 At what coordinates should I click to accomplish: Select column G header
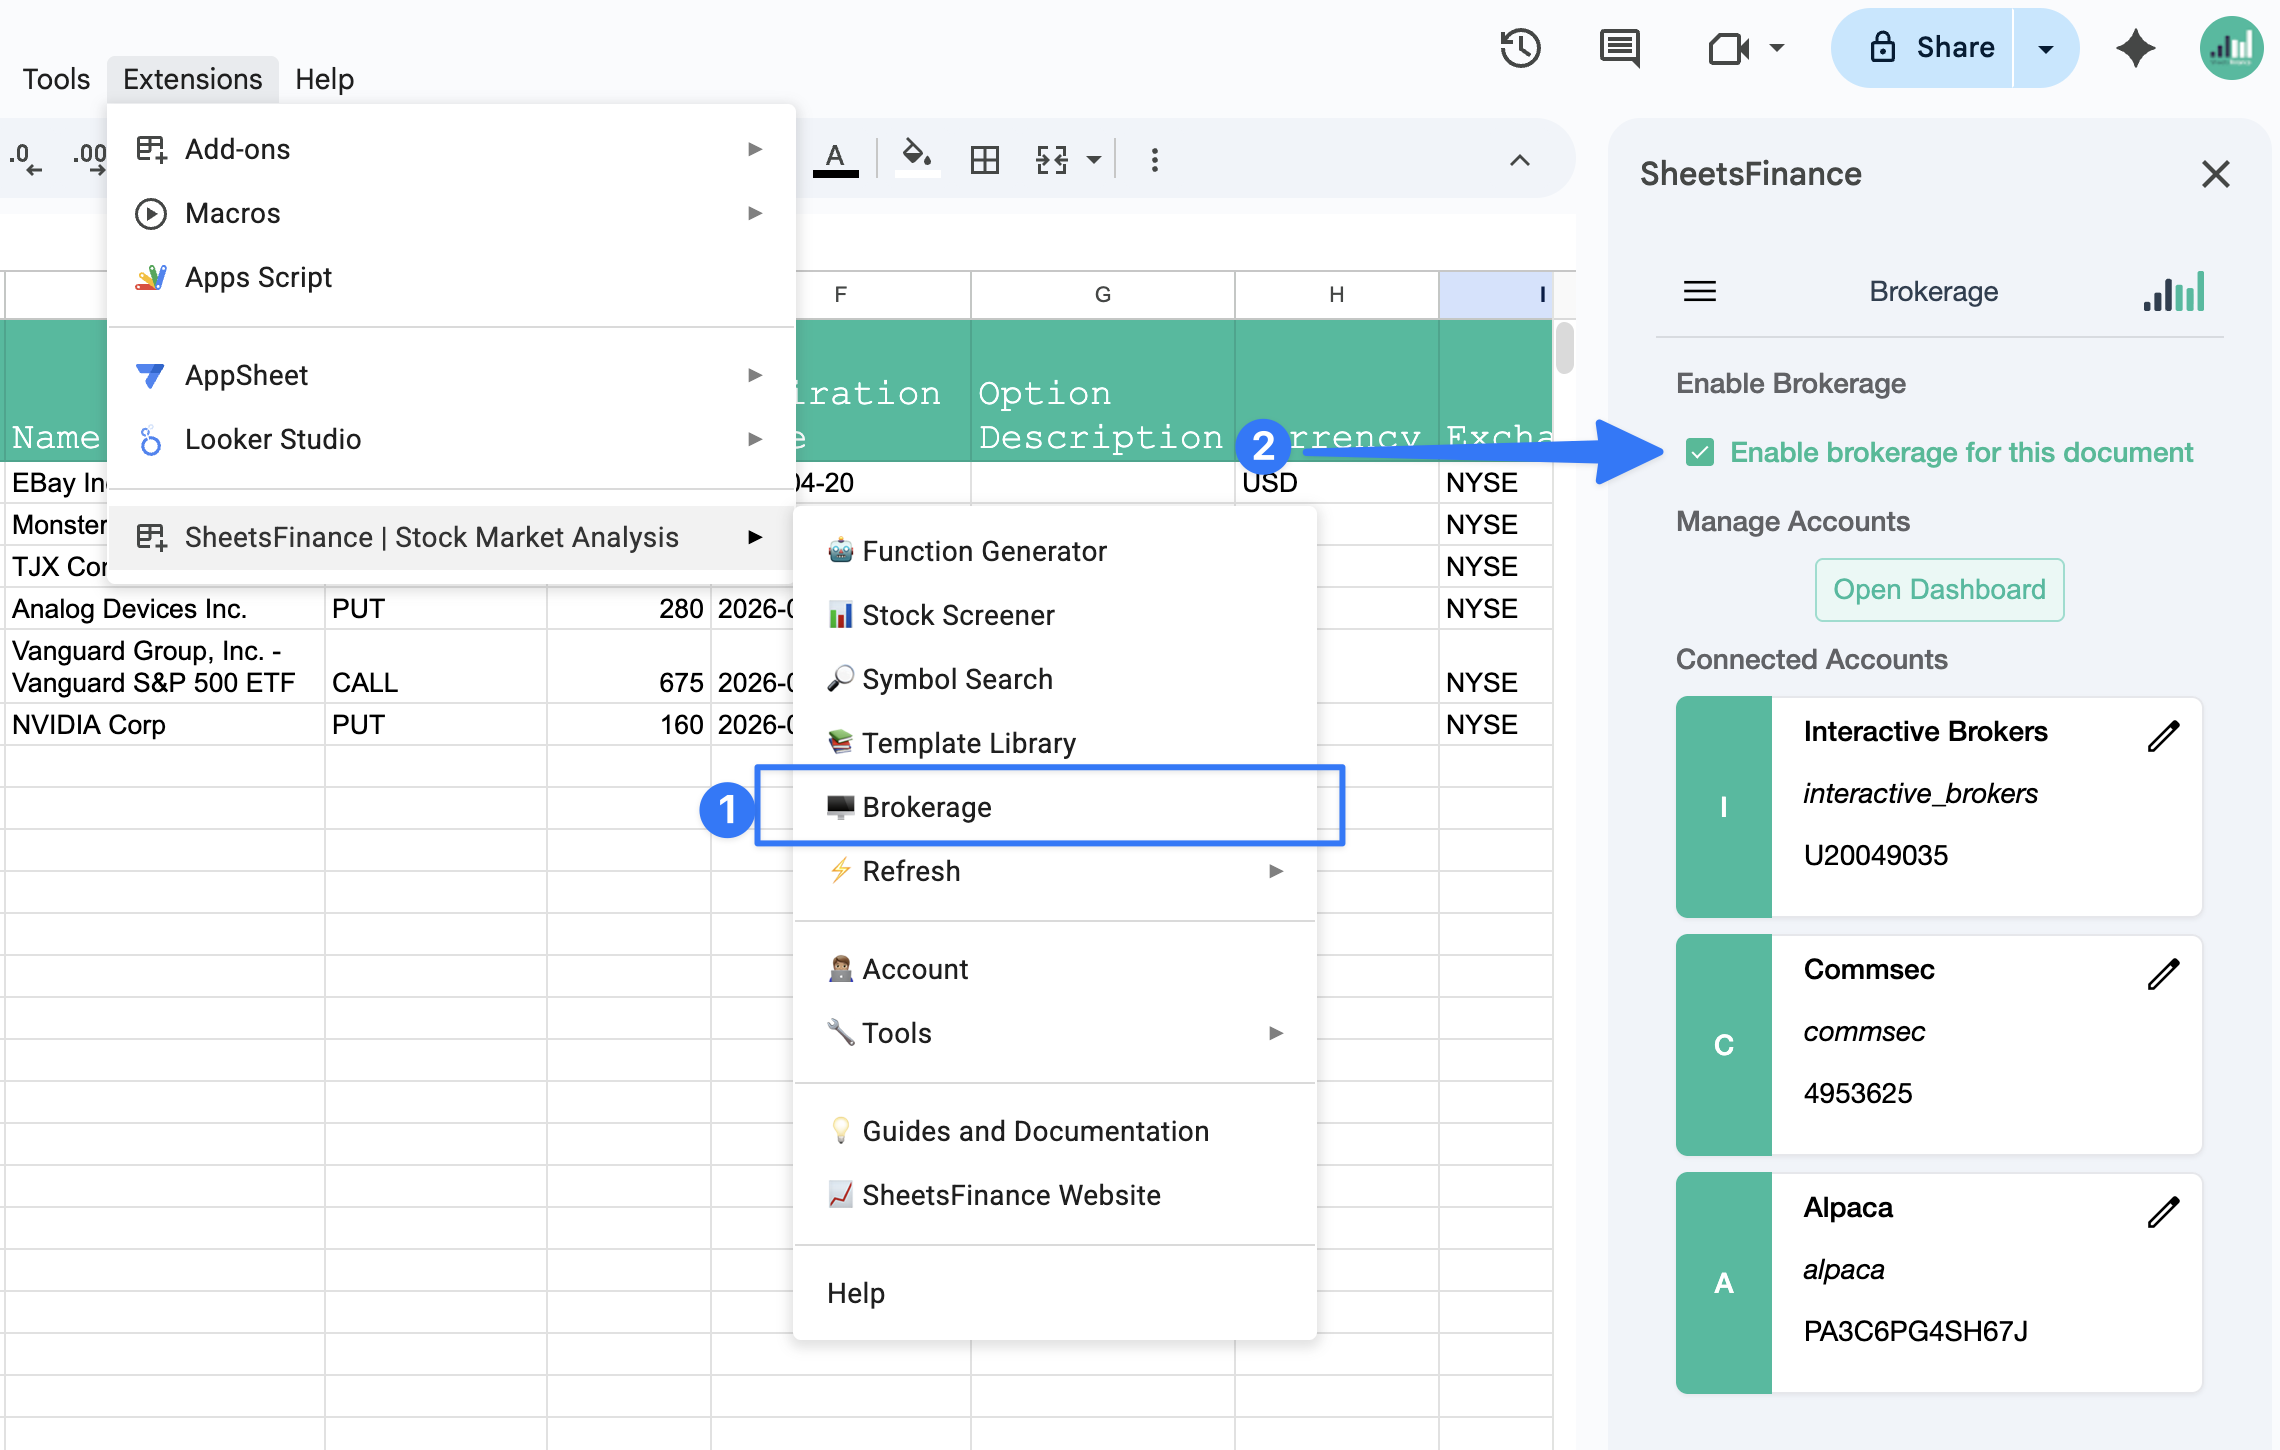pos(1103,294)
